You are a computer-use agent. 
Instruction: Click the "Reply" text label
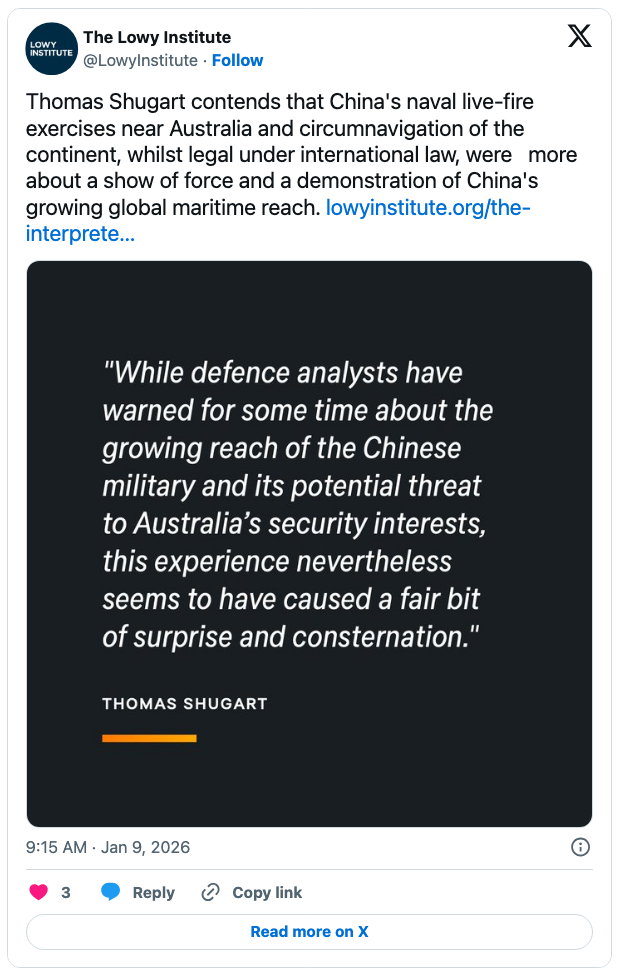click(153, 893)
